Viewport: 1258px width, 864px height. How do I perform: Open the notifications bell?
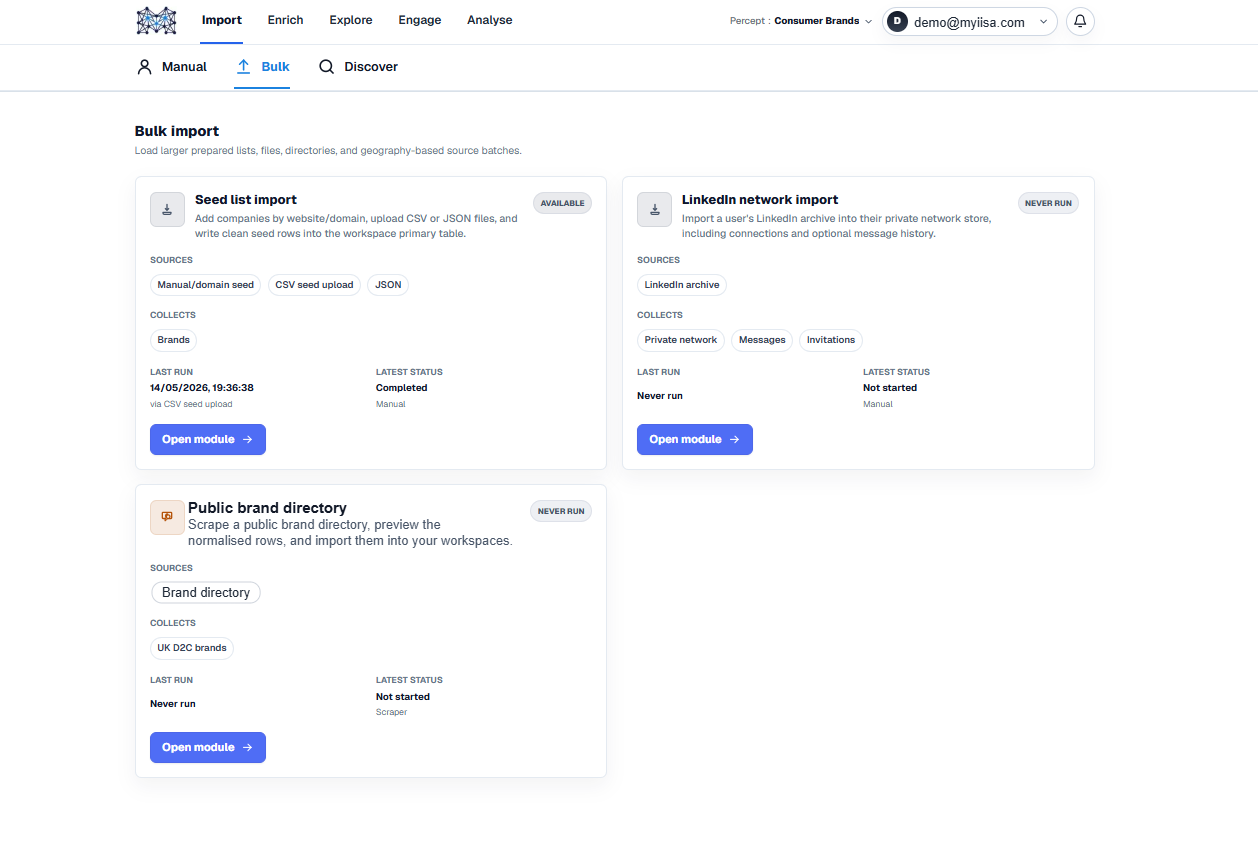pos(1080,21)
